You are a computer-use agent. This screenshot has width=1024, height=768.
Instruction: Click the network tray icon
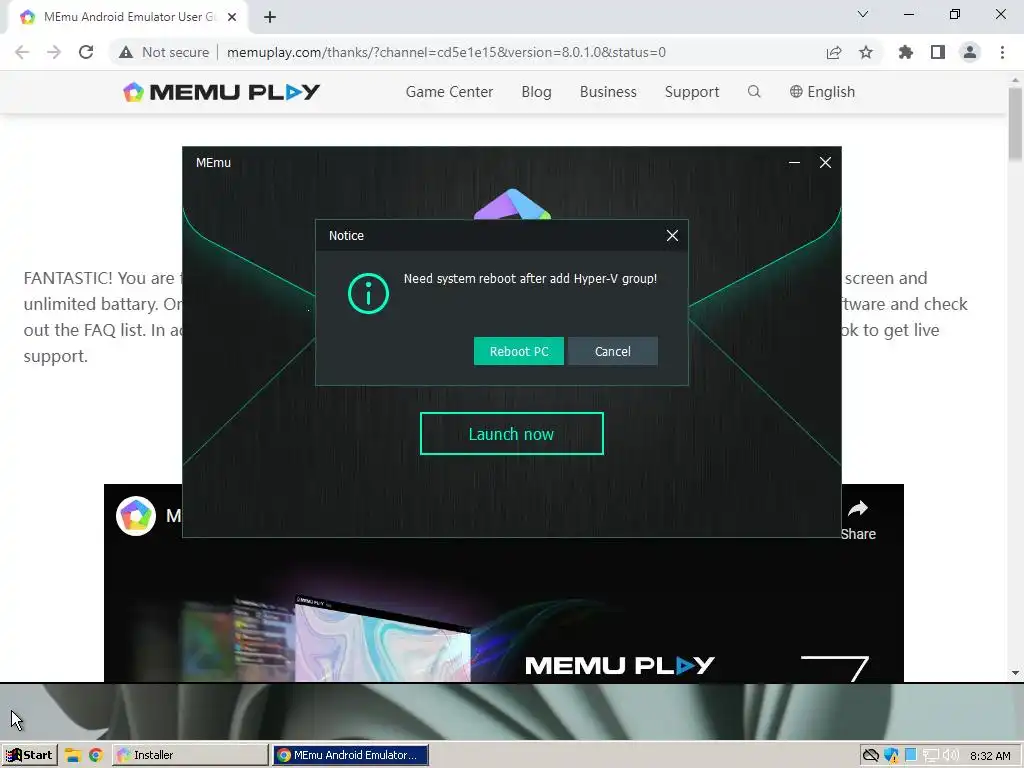[930, 756]
